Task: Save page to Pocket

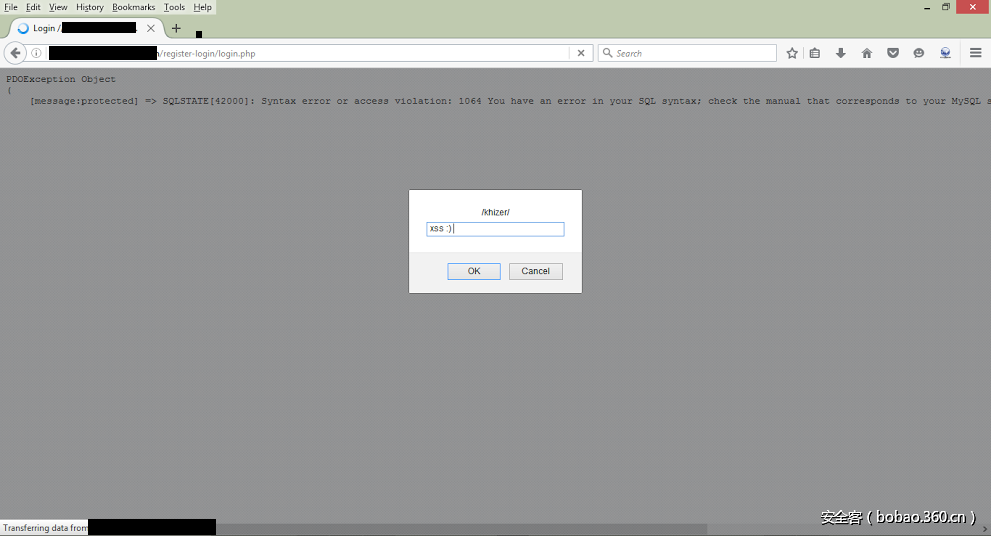Action: (x=892, y=53)
